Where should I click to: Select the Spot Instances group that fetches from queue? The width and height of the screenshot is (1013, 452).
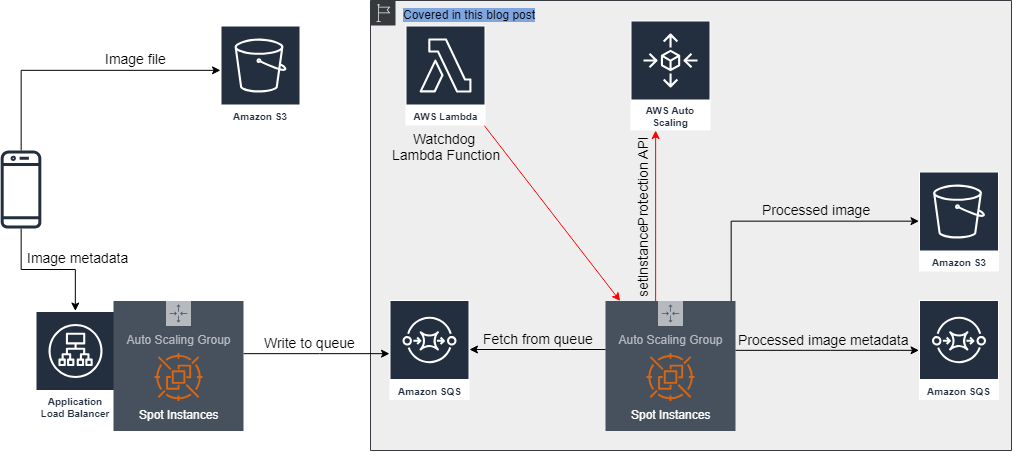[x=670, y=366]
